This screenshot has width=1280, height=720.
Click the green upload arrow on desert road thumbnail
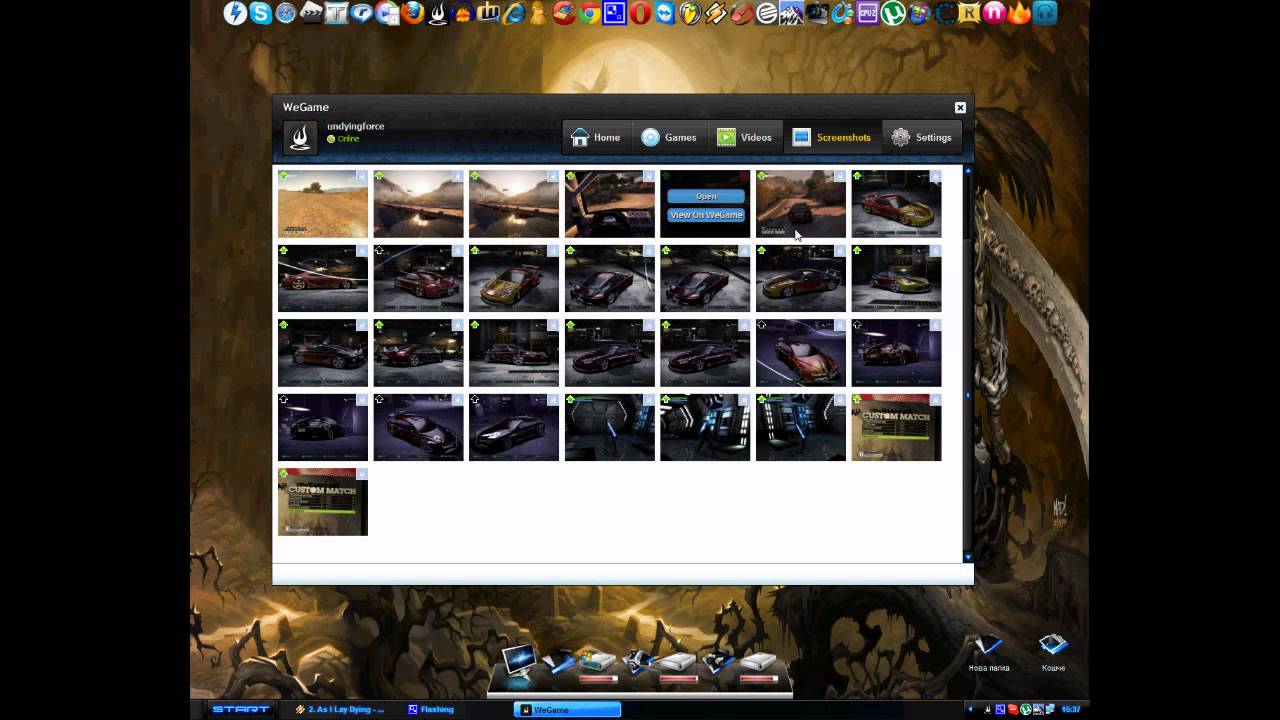point(284,176)
